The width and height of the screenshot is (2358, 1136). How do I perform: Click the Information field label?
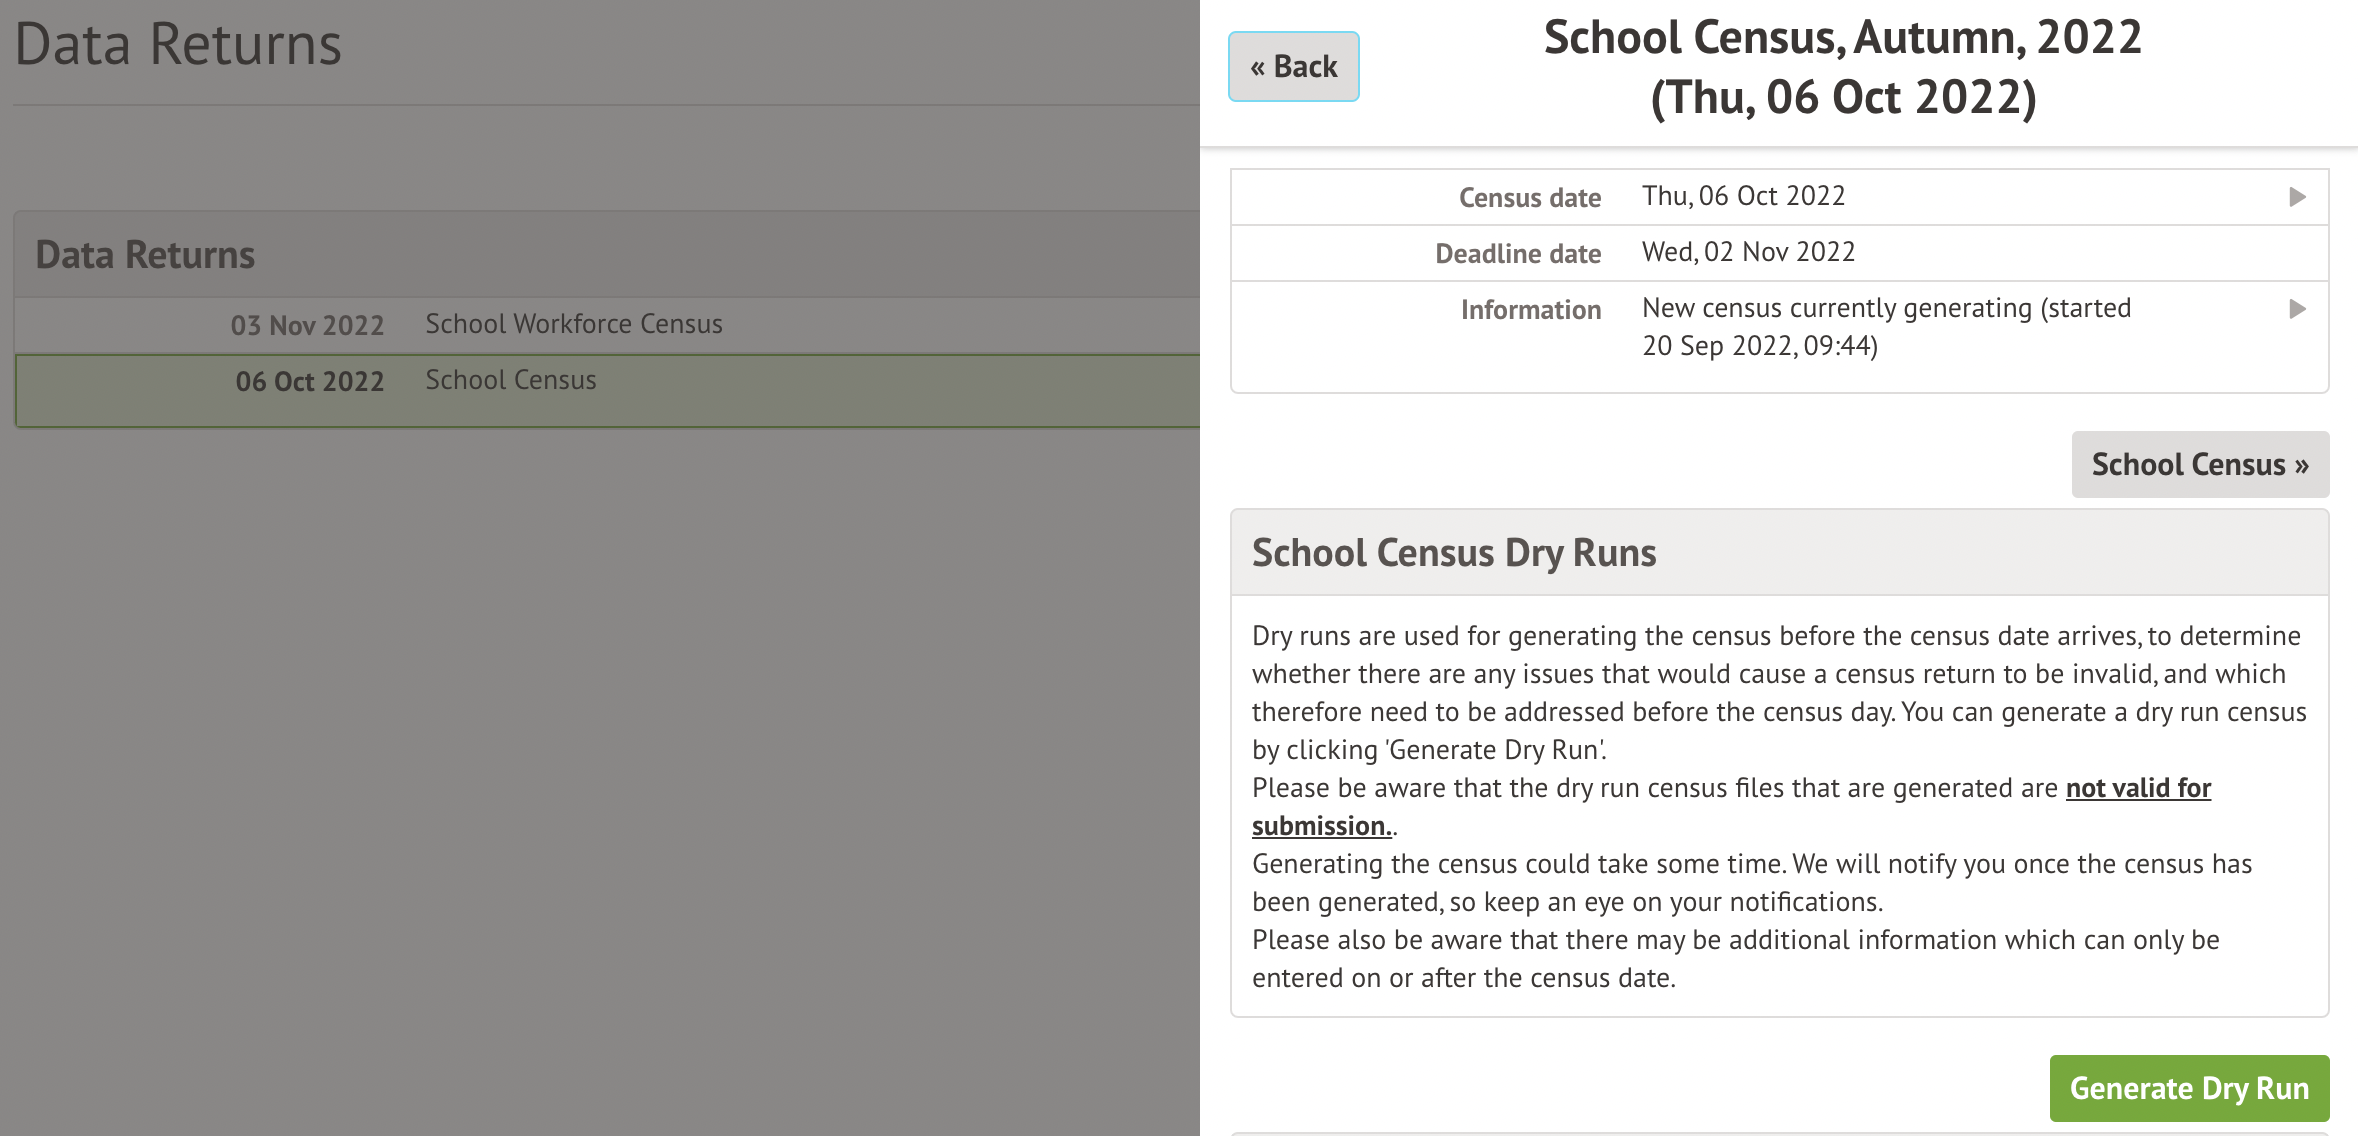[x=1530, y=310]
